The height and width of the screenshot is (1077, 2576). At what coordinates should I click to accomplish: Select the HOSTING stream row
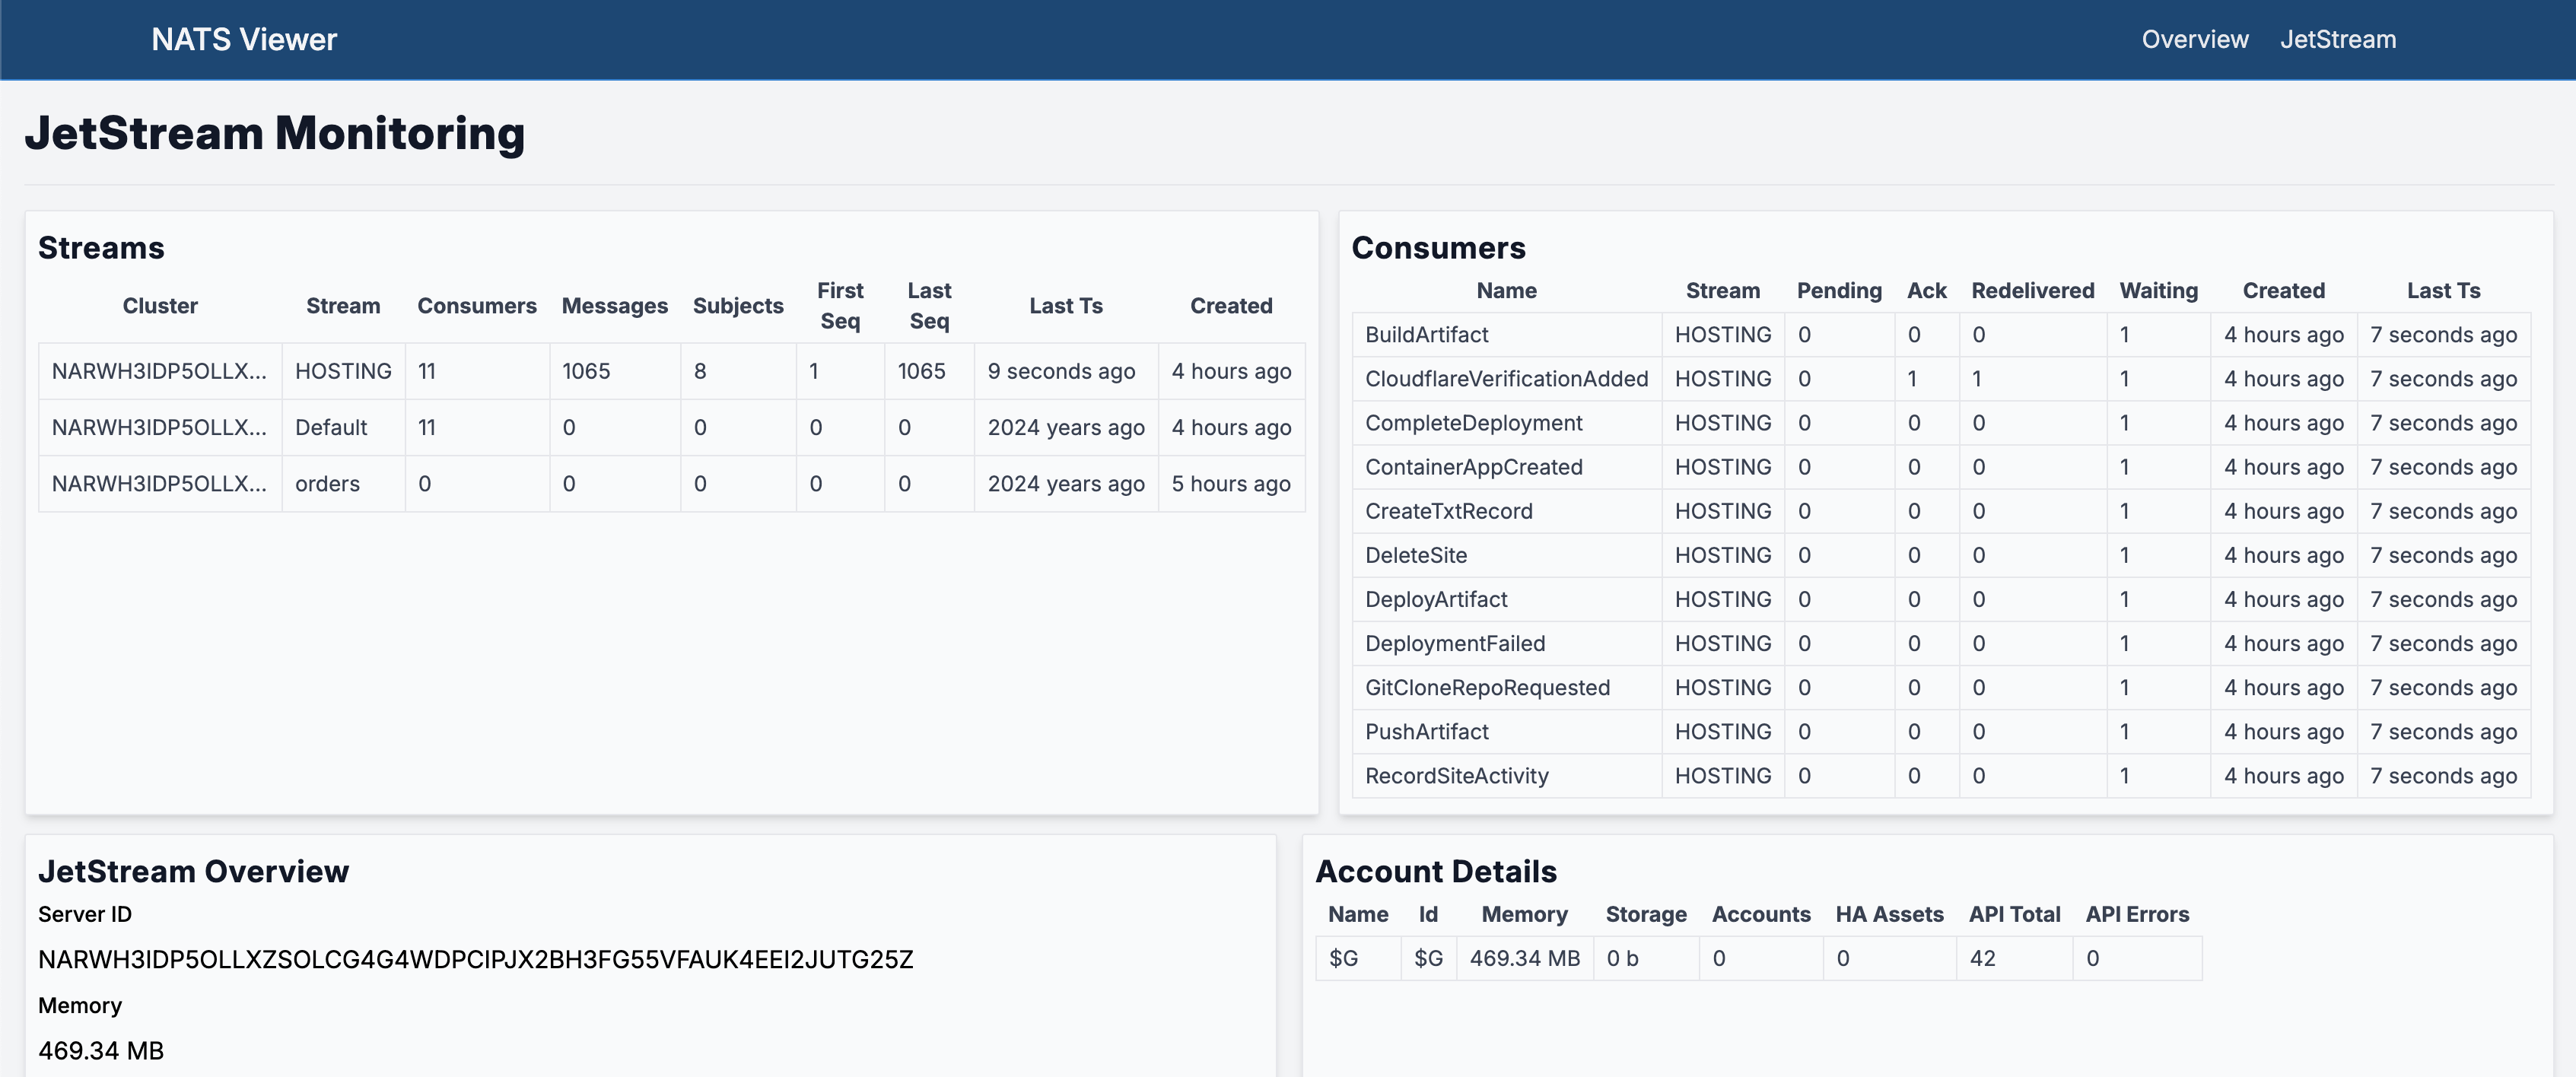tap(342, 371)
